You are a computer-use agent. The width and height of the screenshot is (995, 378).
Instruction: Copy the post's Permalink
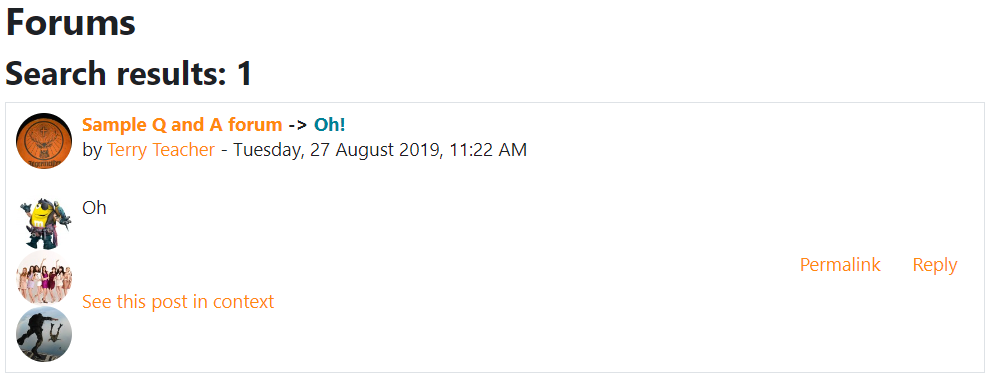pyautogui.click(x=840, y=264)
